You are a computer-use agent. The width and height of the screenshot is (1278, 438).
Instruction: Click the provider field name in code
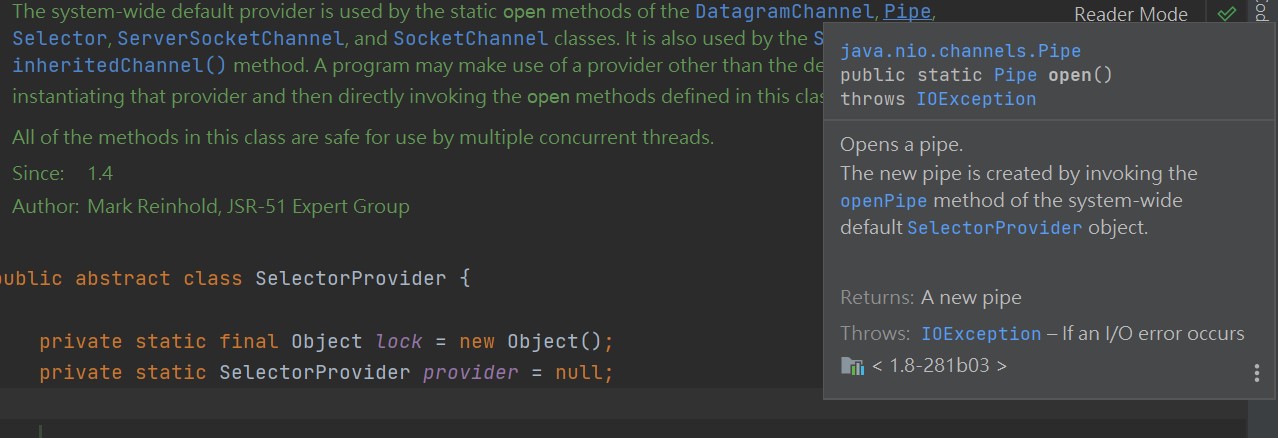[x=471, y=373]
